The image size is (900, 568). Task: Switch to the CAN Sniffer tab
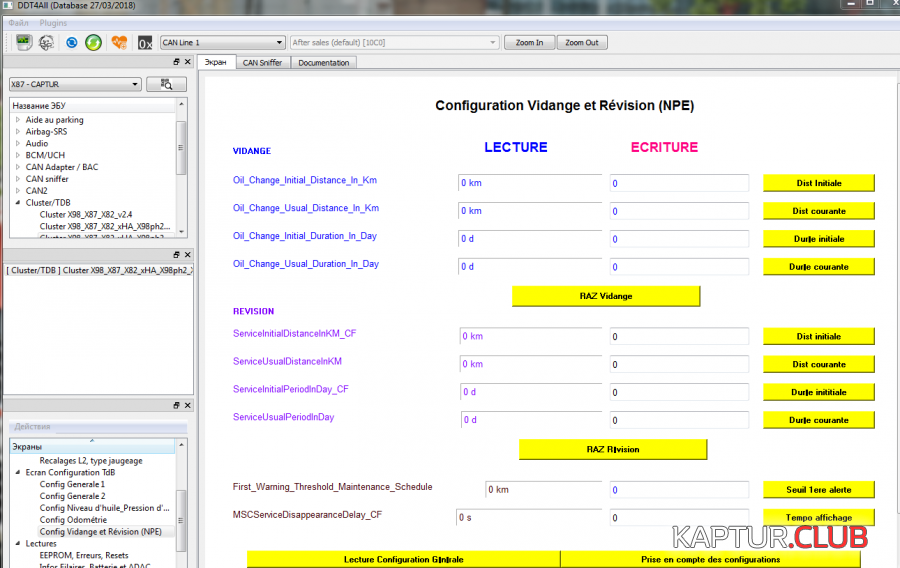coord(262,63)
